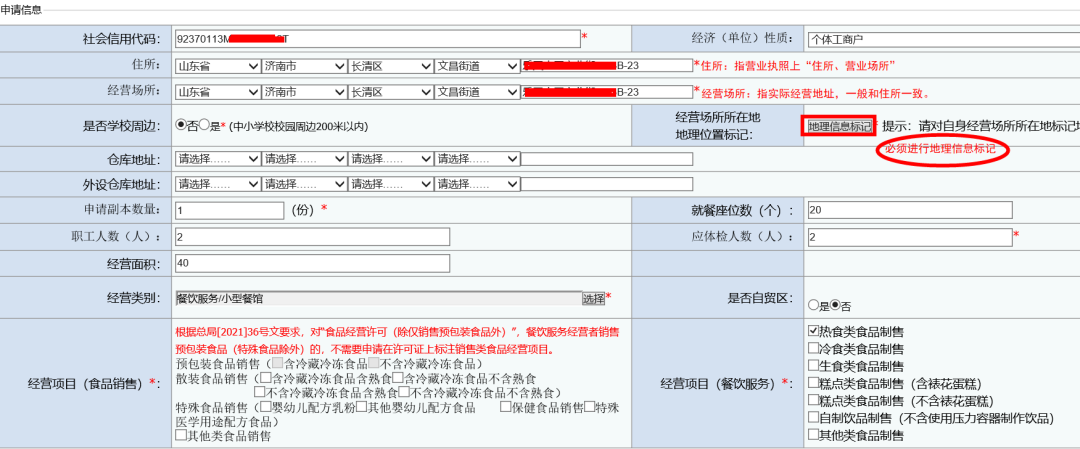
Task: Check the 其他类食品销售 checkbox
Action: coord(180,435)
